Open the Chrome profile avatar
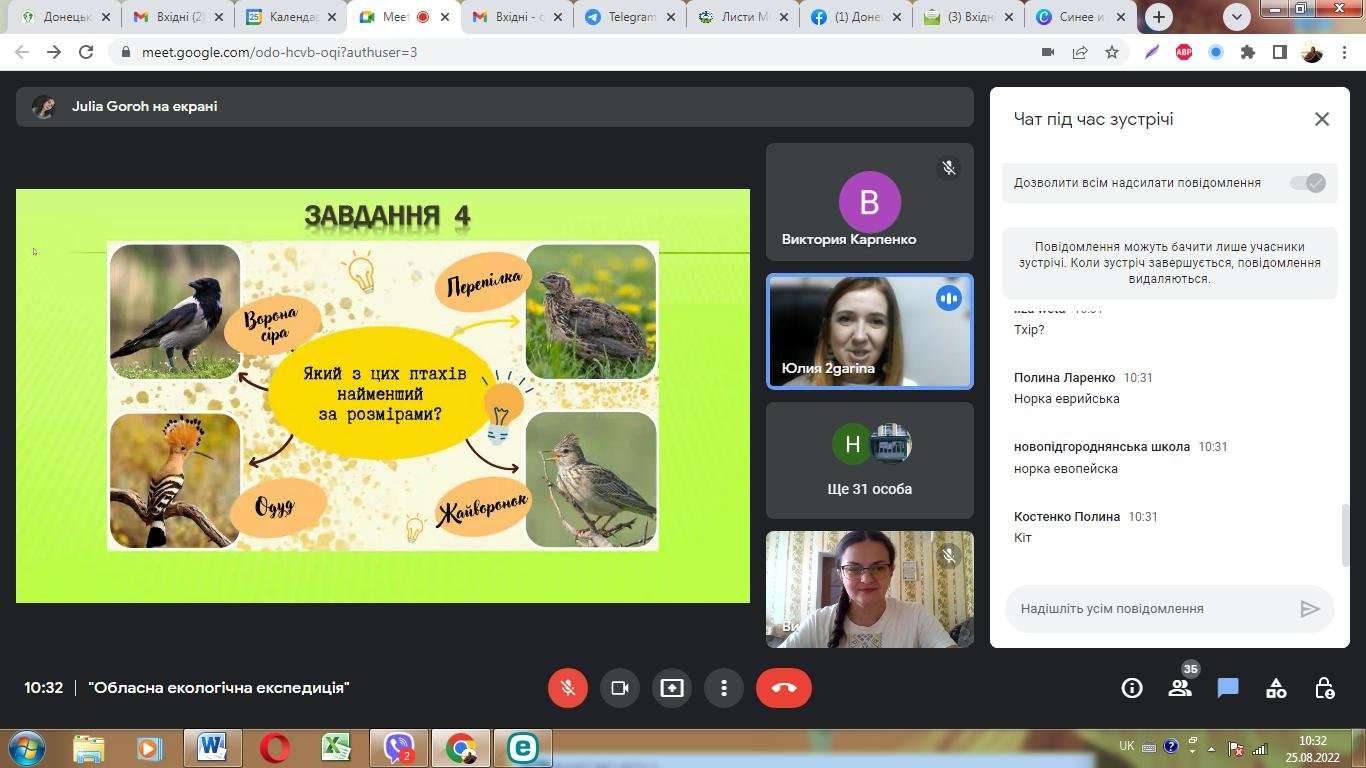Screen dimensions: 1366x768 1312,52
